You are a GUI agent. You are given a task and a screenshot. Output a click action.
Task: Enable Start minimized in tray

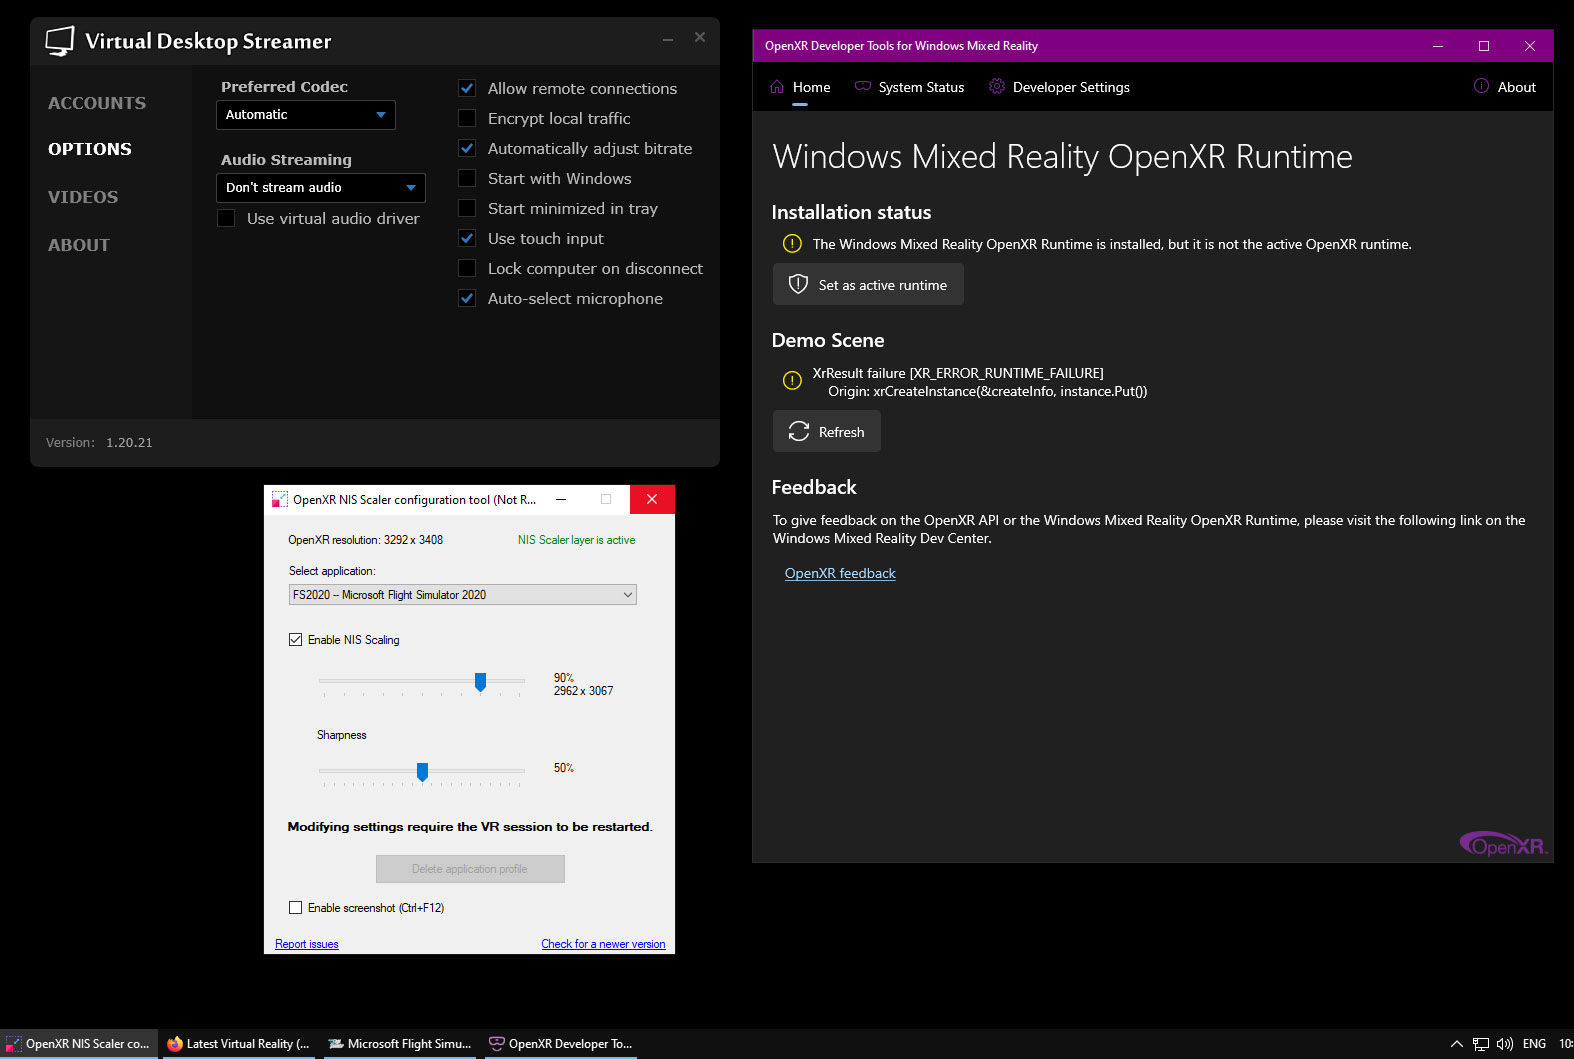click(467, 208)
